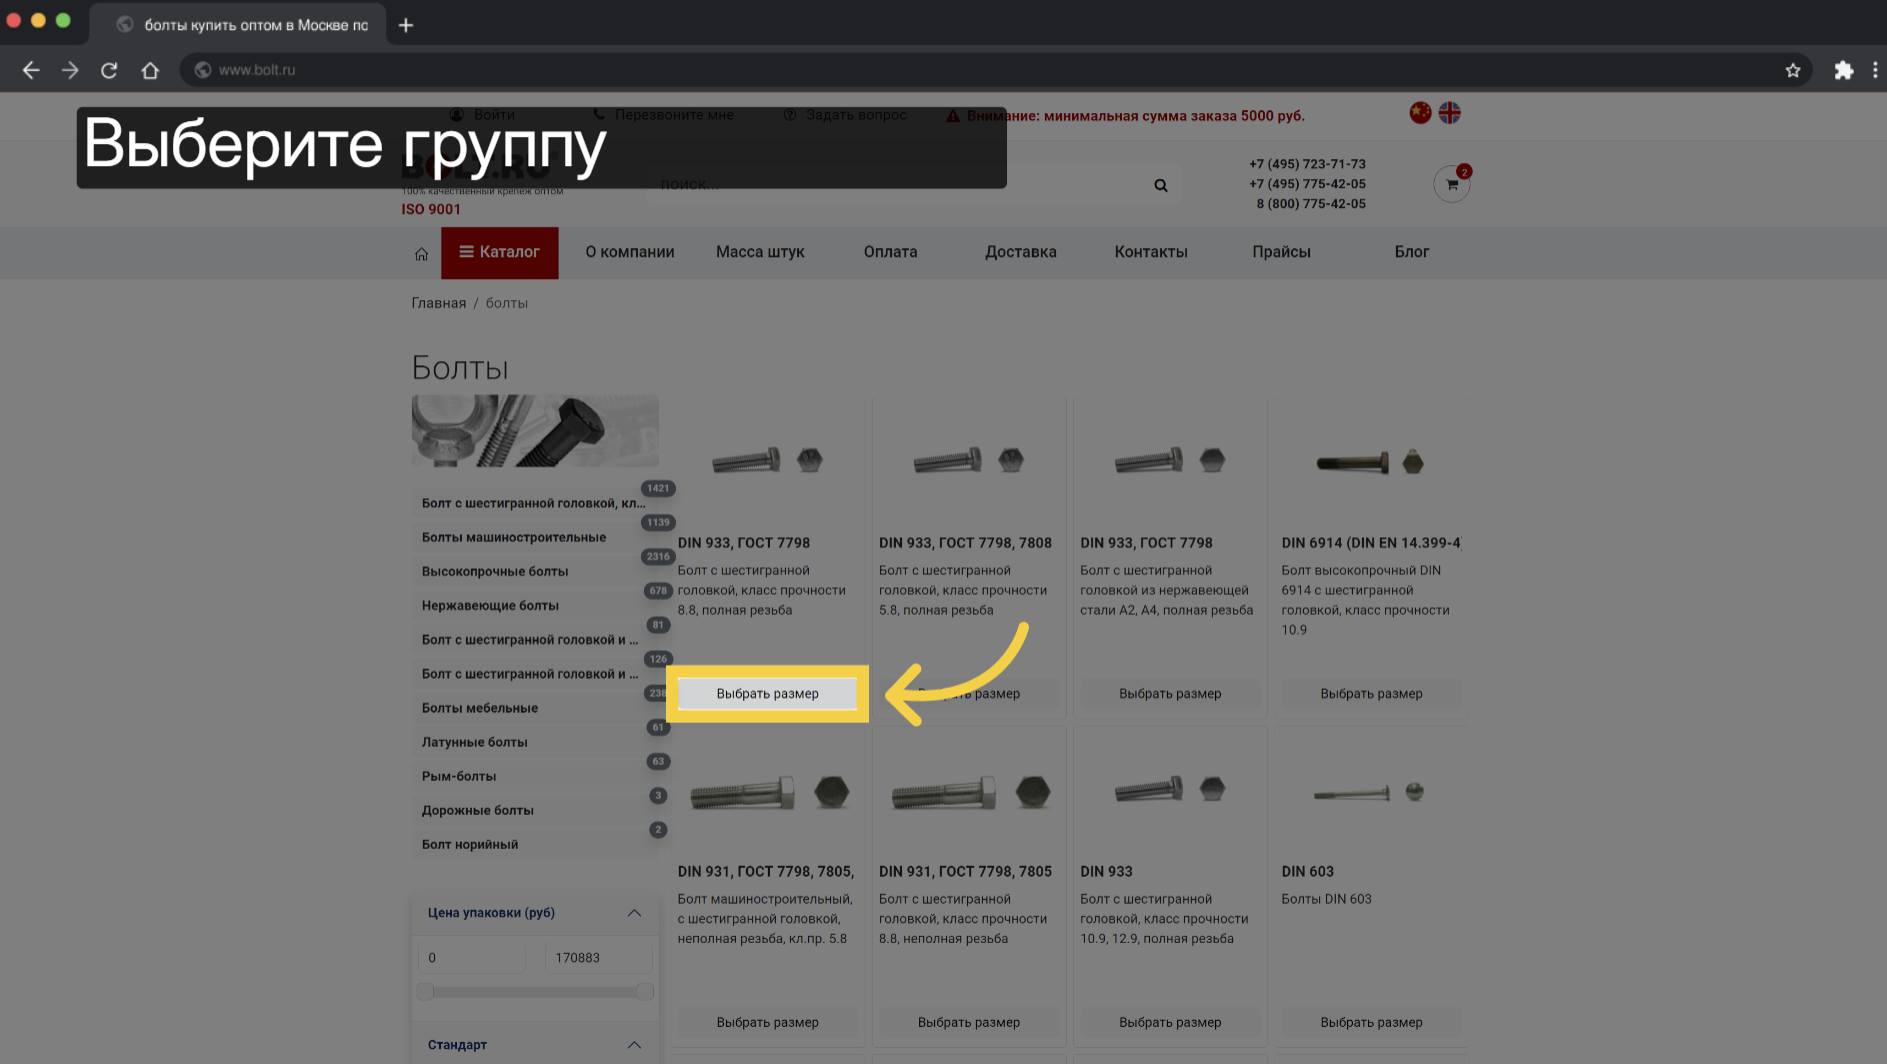Open the Каталог menu

[499, 252]
